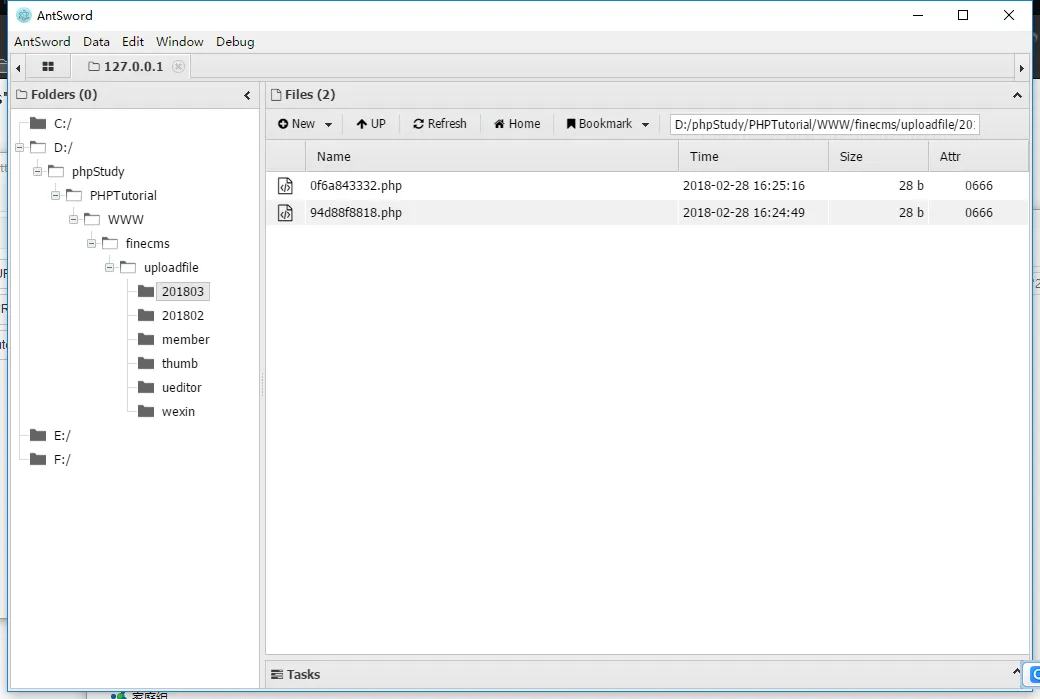
Task: Click the Tasks panel icon at bottom
Action: [277, 675]
